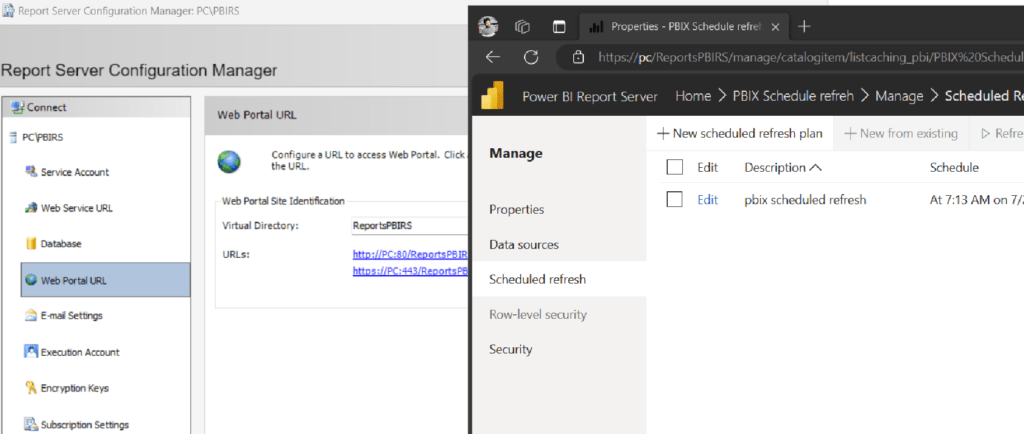Click the Execution Account icon
Screen dimensions: 1024x434
31,351
